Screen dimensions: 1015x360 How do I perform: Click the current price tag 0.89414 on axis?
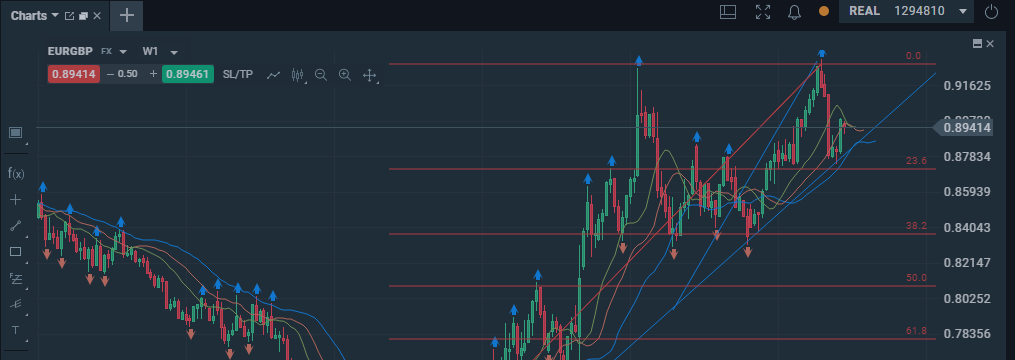pyautogui.click(x=963, y=128)
